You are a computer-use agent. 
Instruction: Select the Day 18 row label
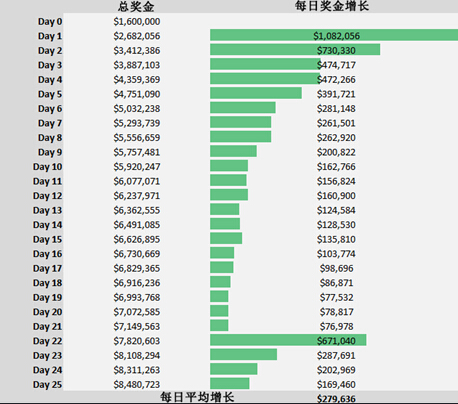[x=47, y=283]
